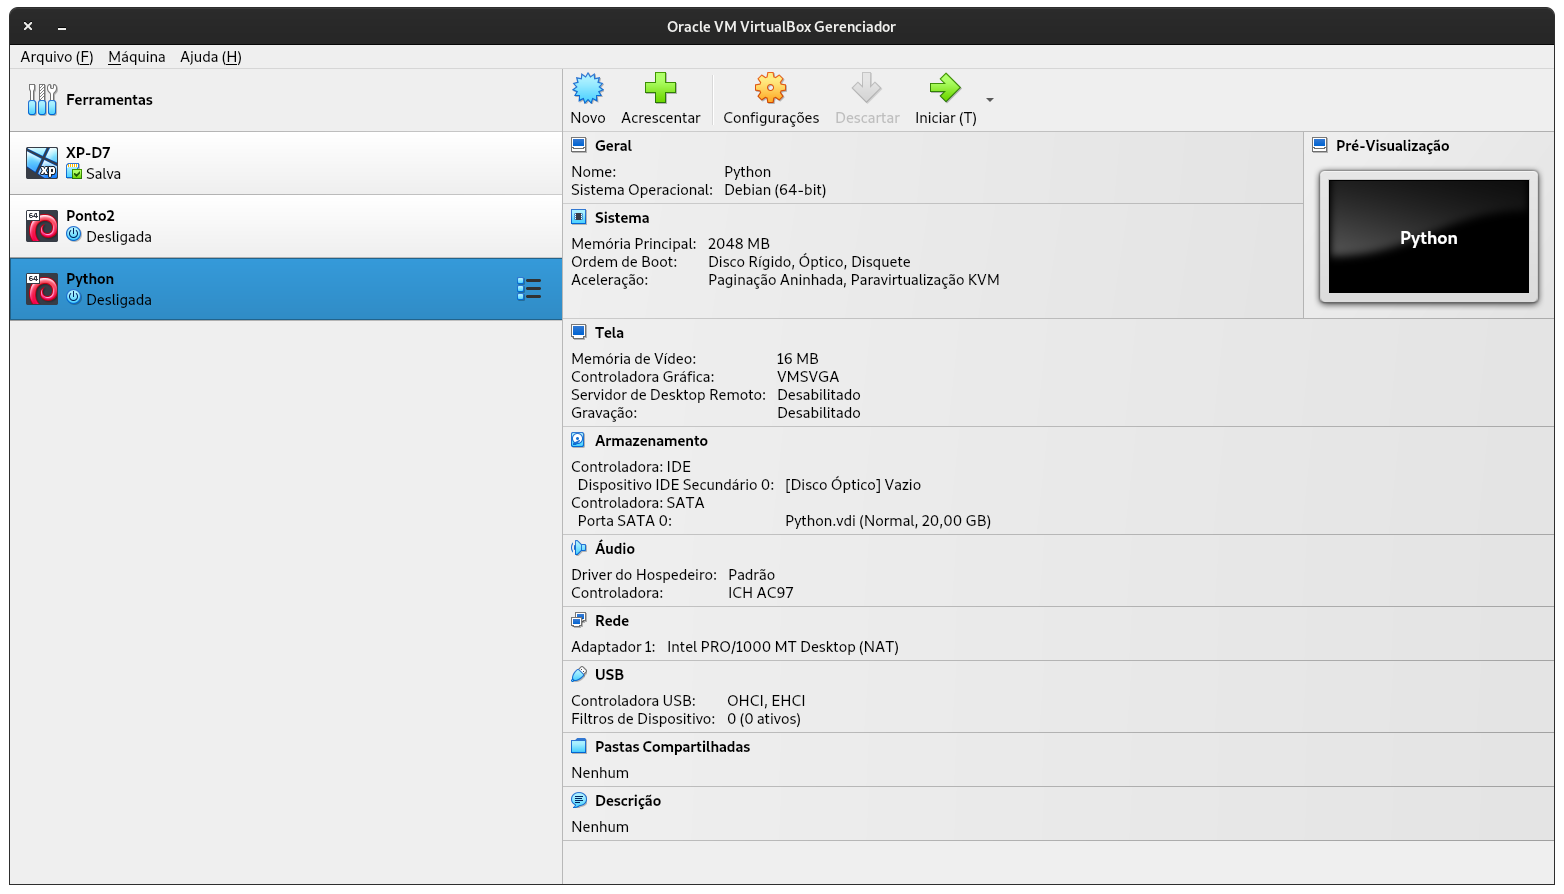The width and height of the screenshot is (1564, 894).
Task: Click the Pastas Compartilhadas folder icon
Action: point(578,746)
